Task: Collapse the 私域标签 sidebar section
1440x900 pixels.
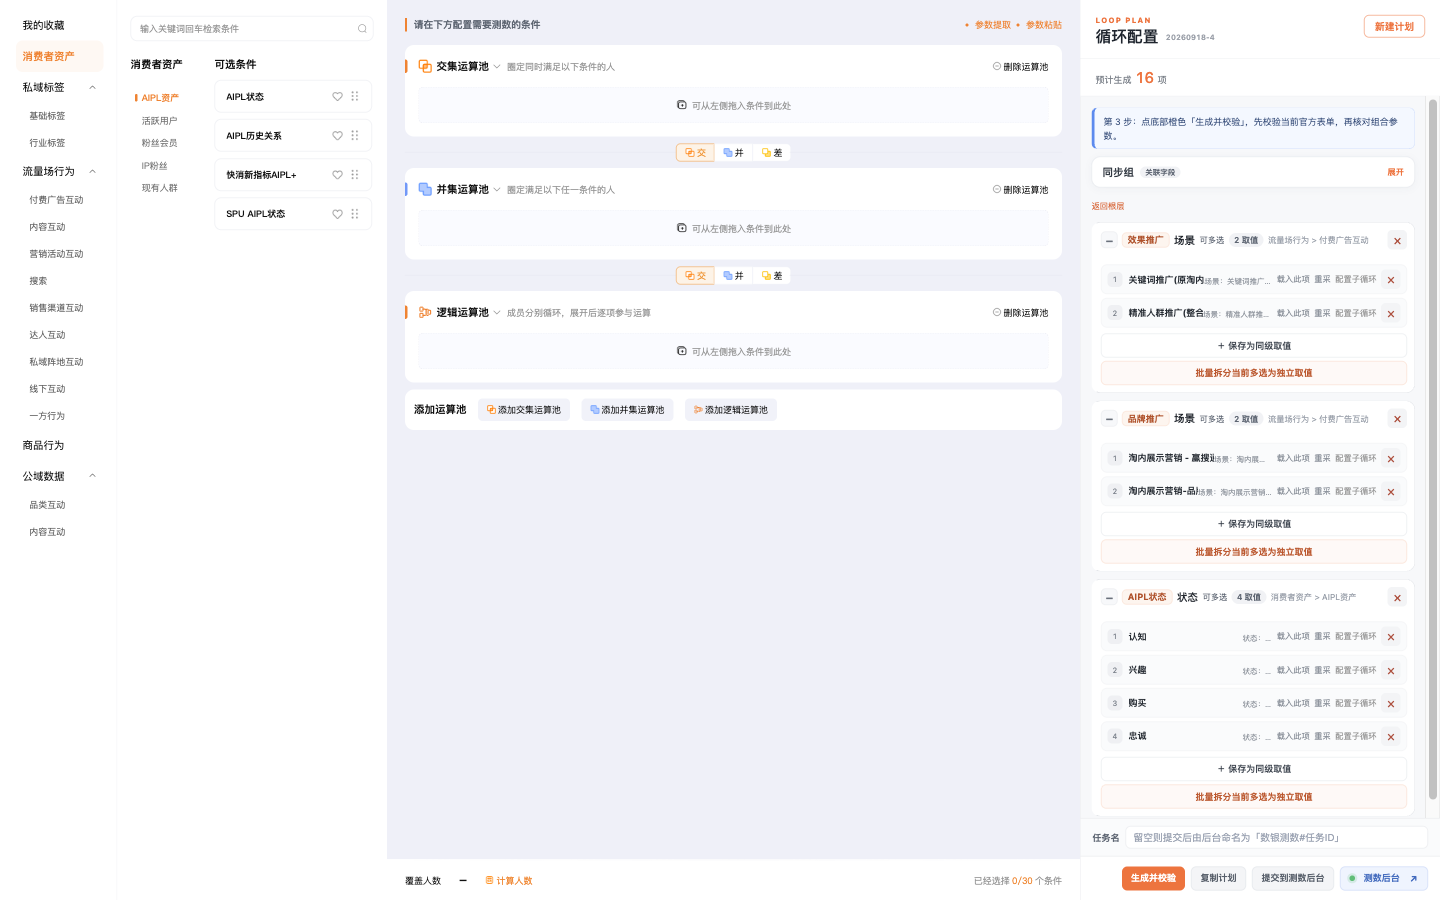Action: tap(93, 88)
